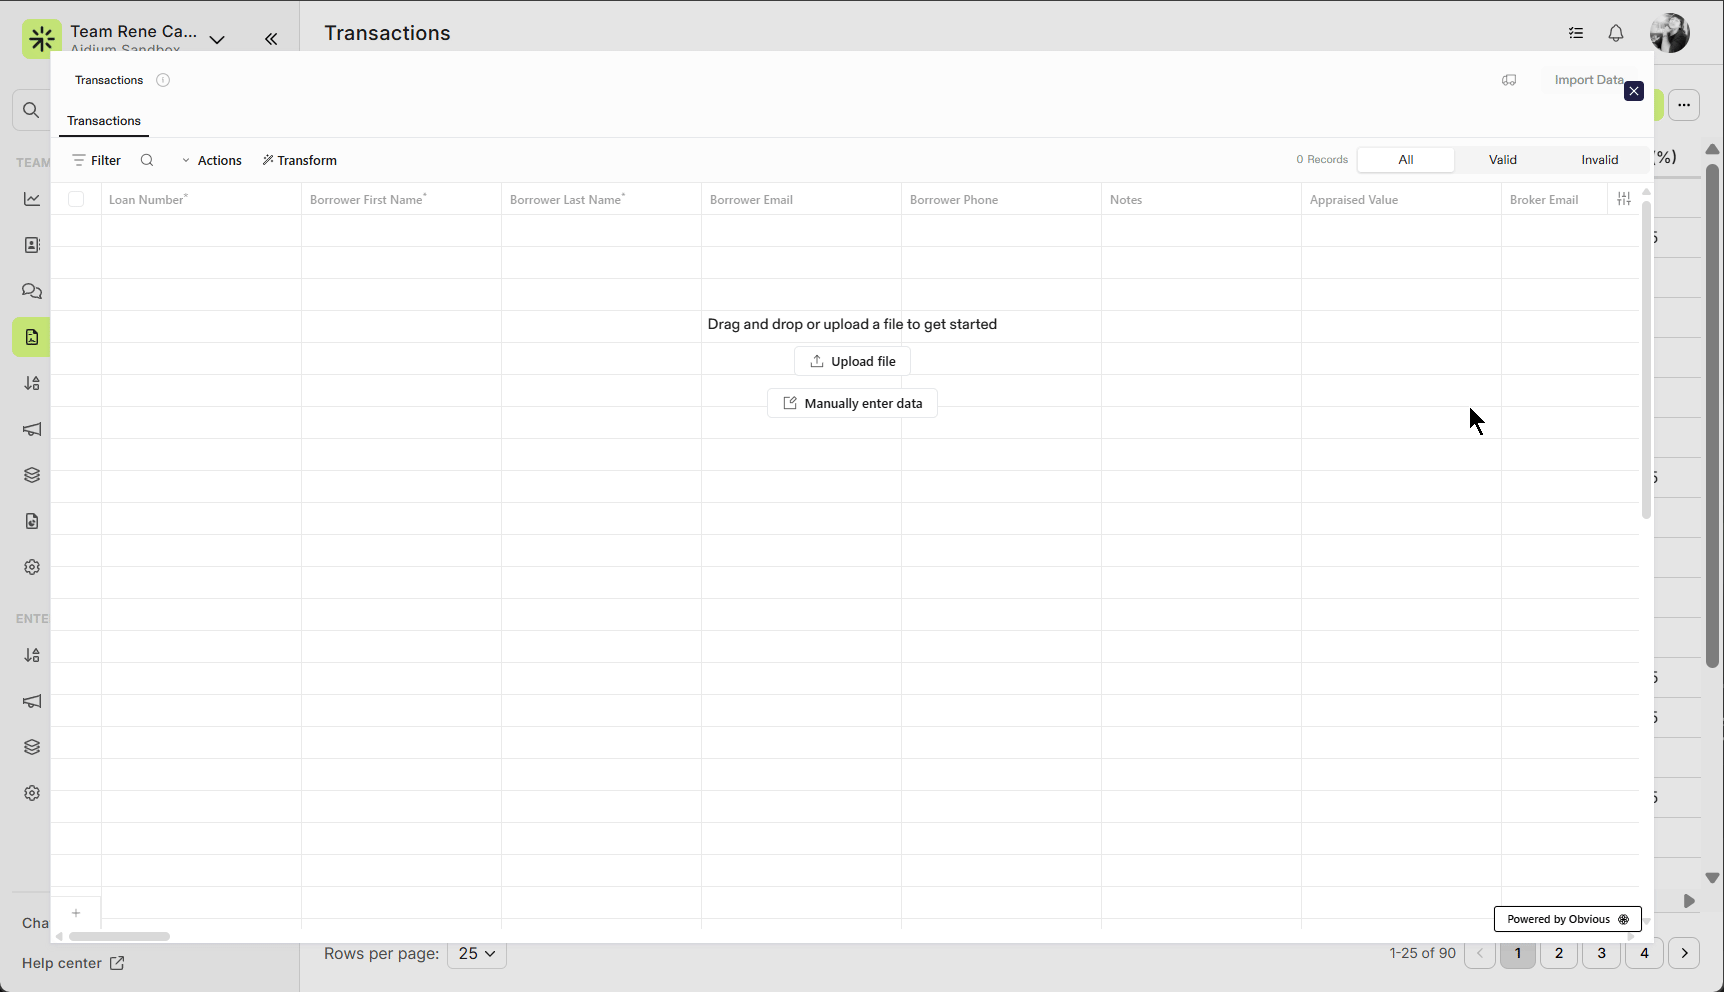1724x992 pixels.
Task: Click the horizontal scrollbar of the table
Action: [119, 937]
